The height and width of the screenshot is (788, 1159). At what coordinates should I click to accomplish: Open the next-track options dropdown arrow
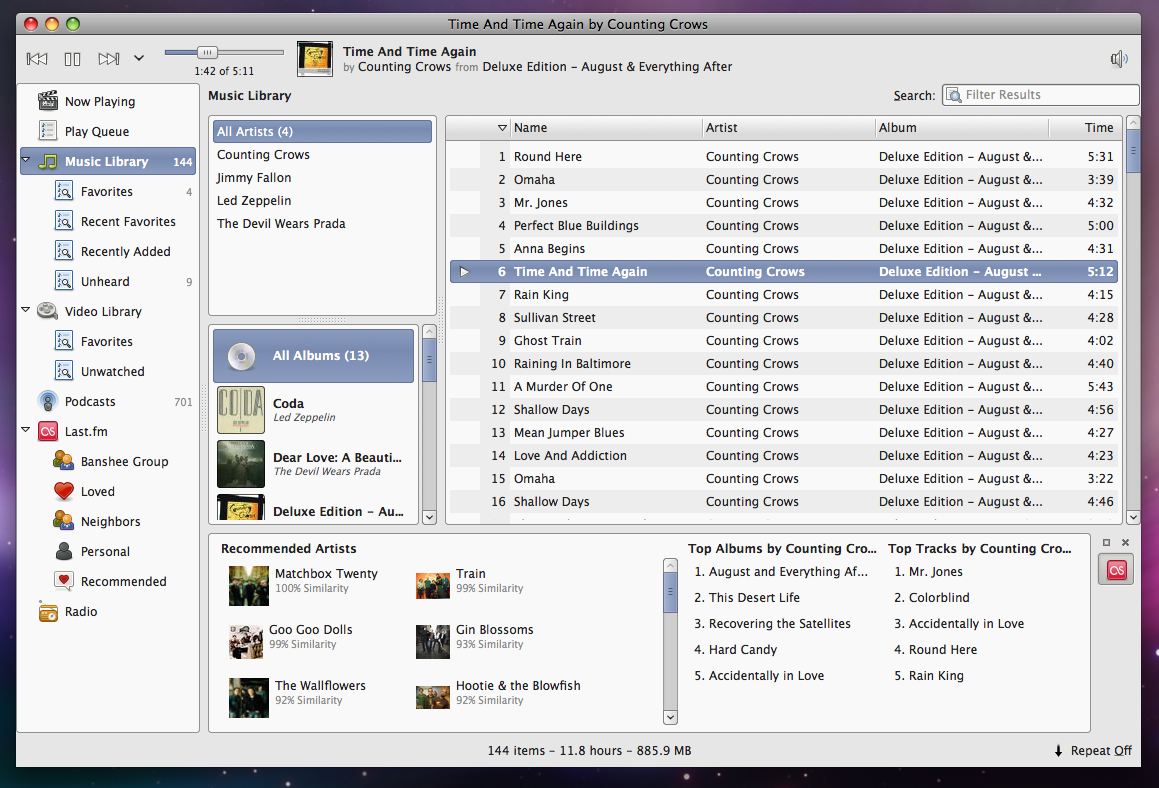tap(138, 58)
